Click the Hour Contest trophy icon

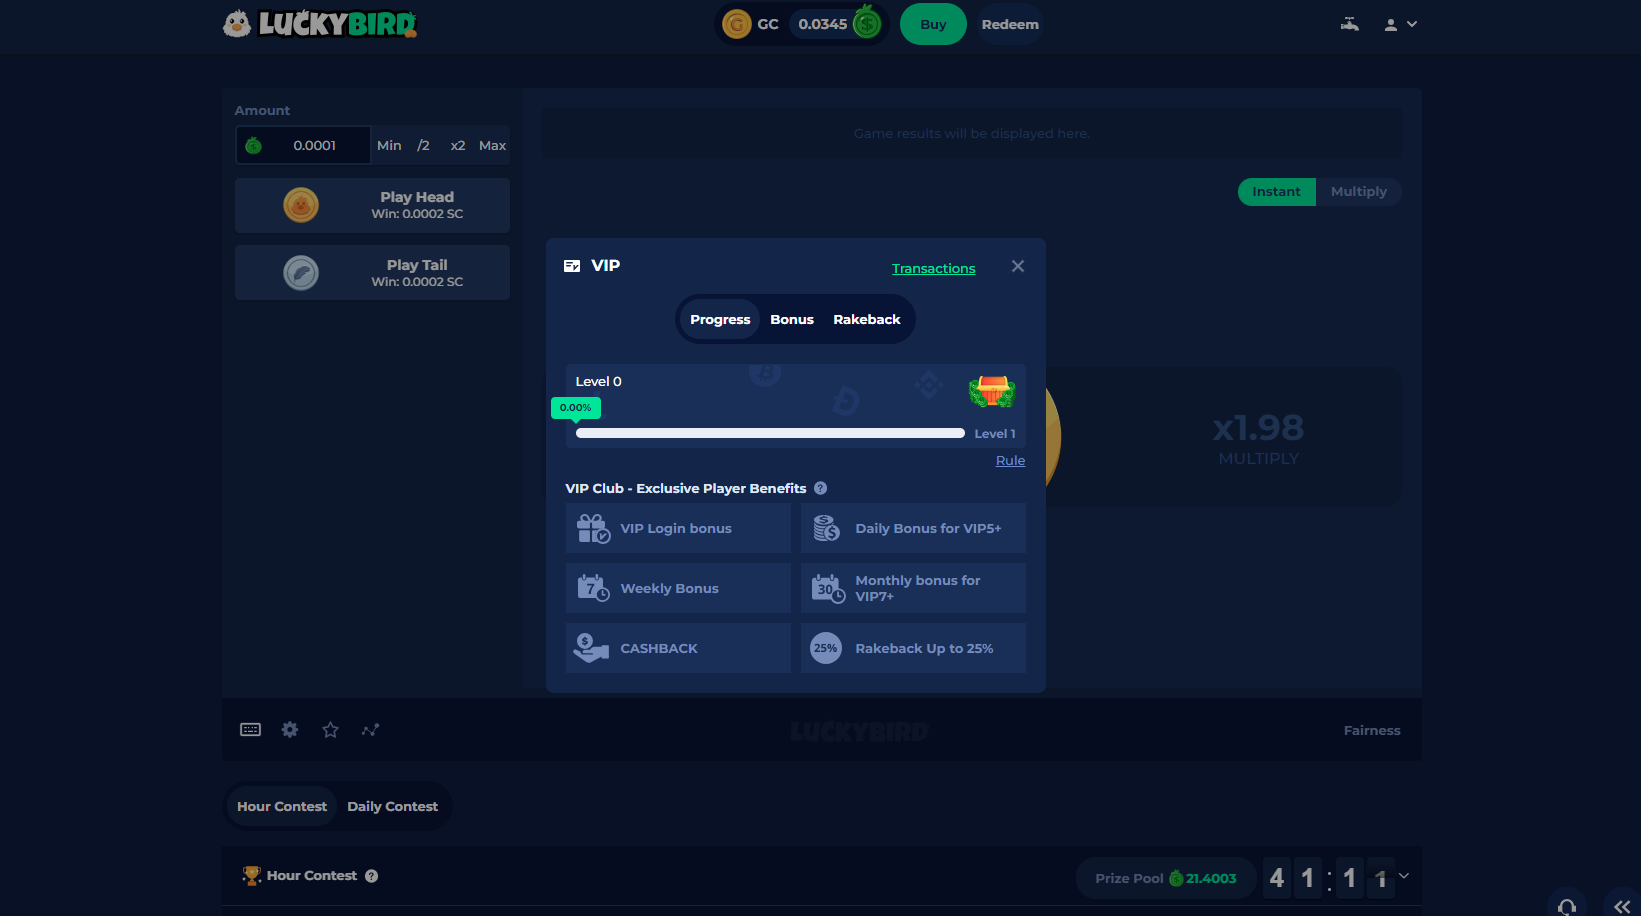click(252, 876)
